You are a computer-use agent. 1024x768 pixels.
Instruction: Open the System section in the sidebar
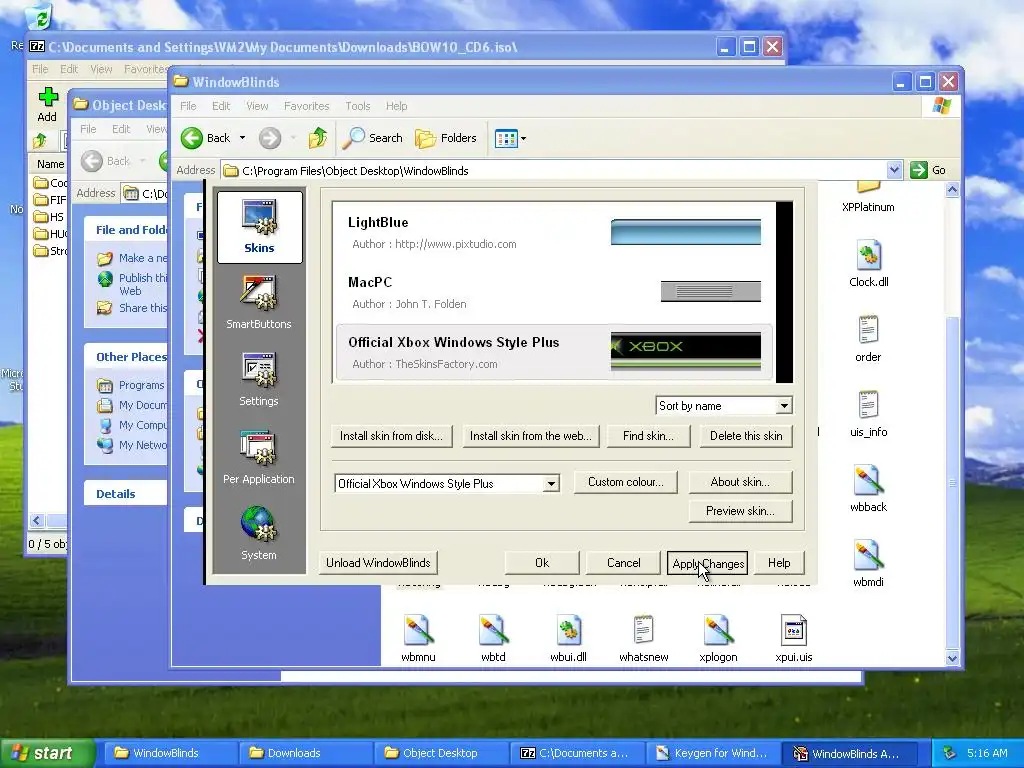click(x=259, y=533)
